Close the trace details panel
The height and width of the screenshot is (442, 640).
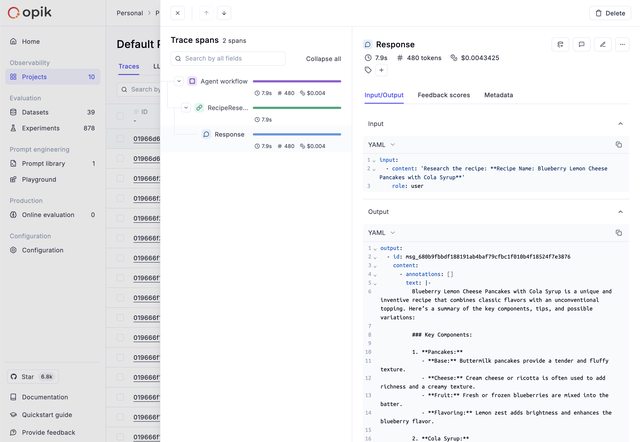pos(177,13)
